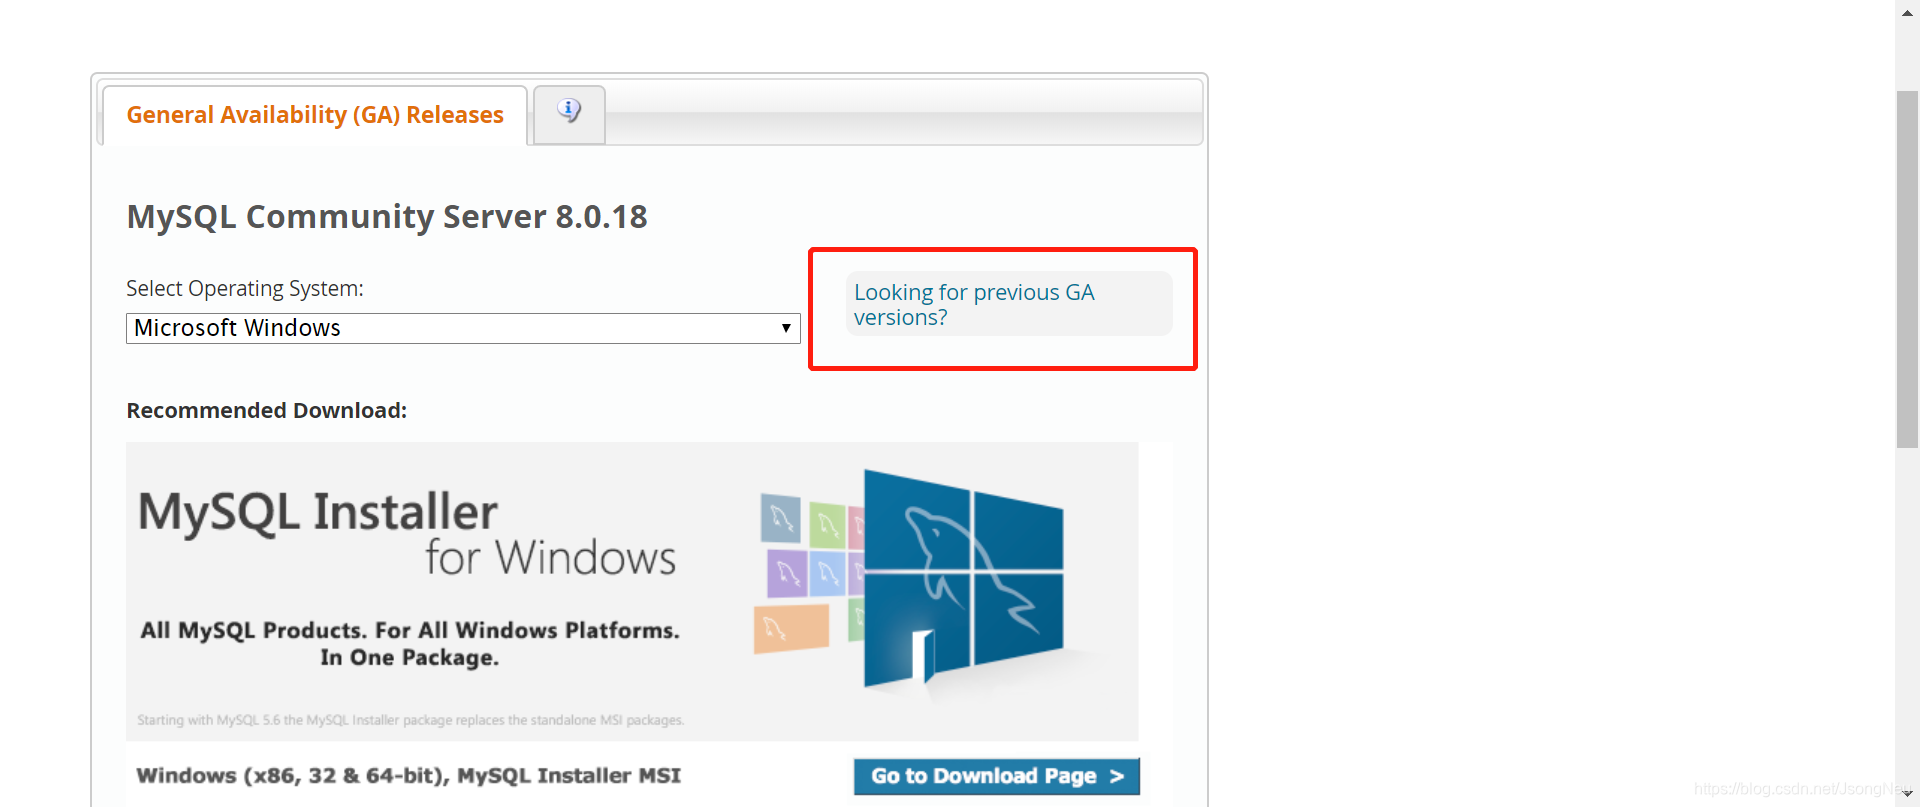Click the Go to Download Page button
The height and width of the screenshot is (807, 1920).
point(996,776)
